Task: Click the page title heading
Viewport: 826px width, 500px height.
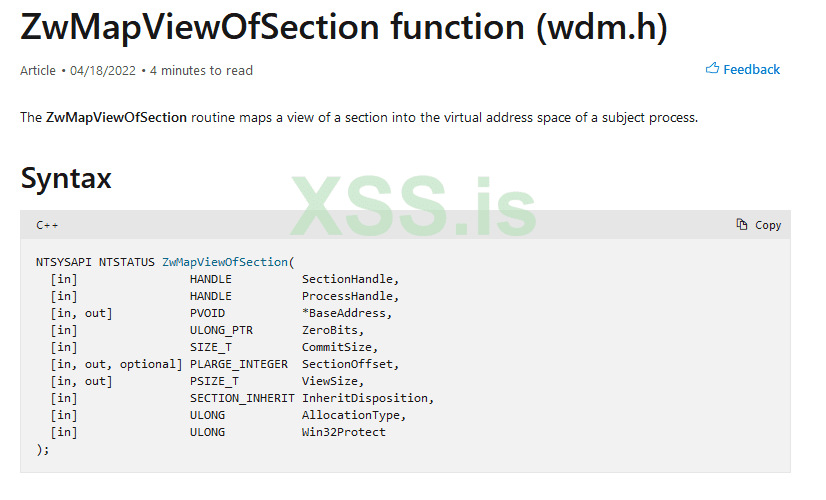Action: coord(343,28)
